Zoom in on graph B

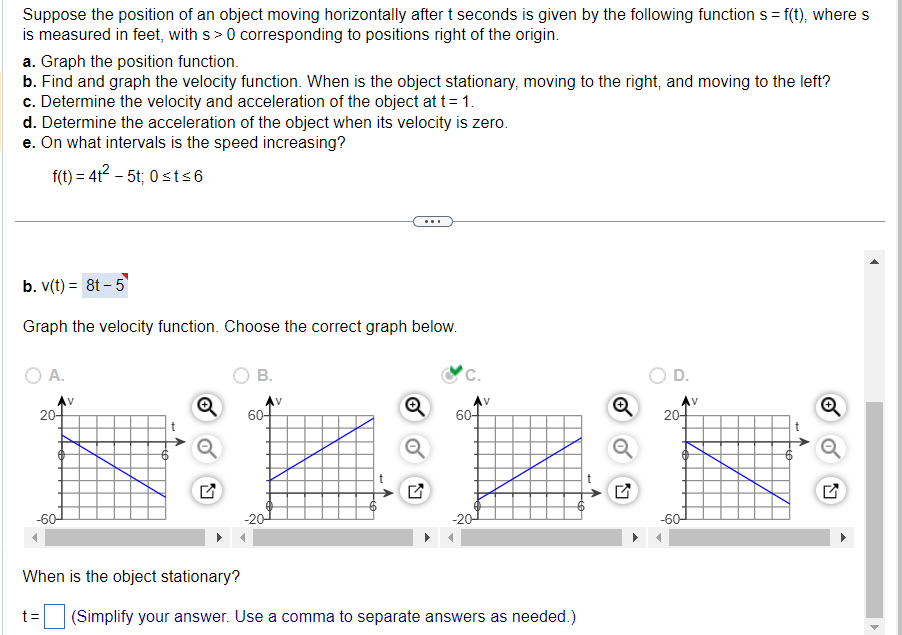pyautogui.click(x=417, y=408)
